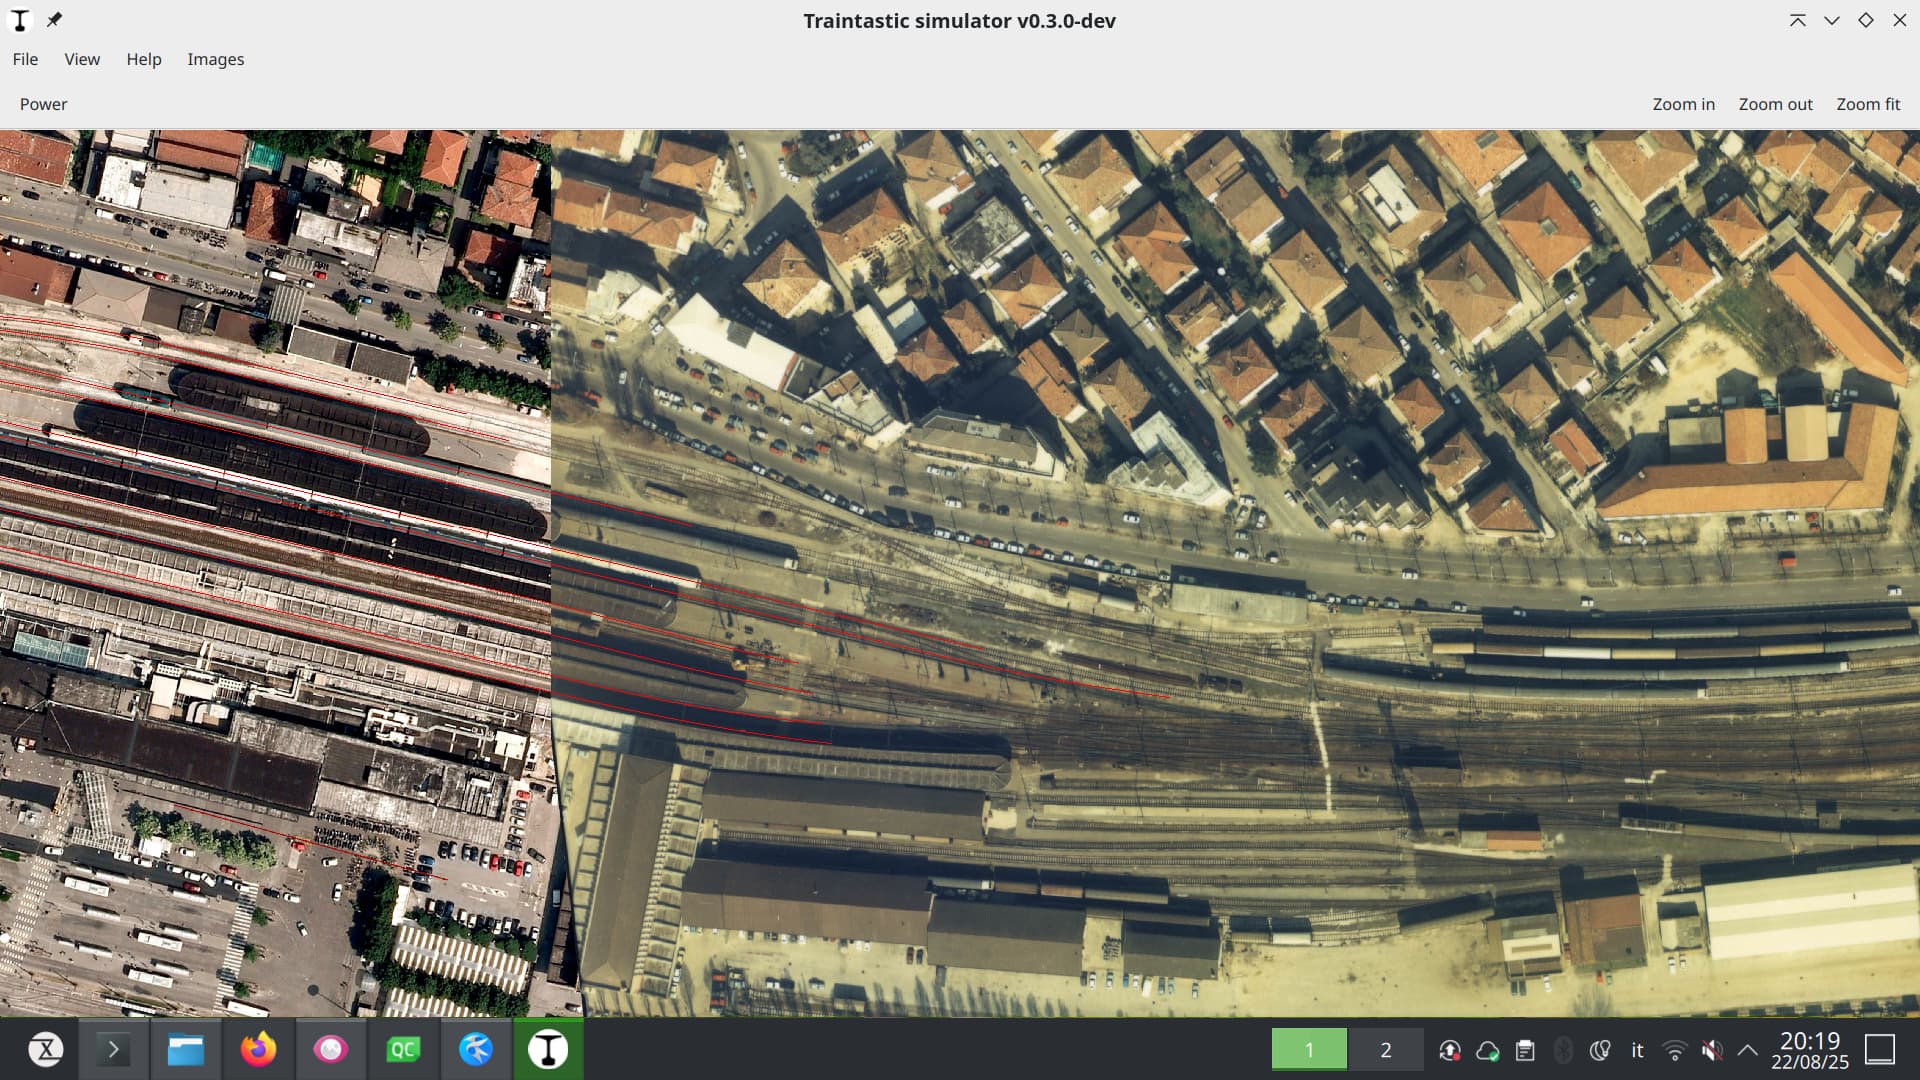This screenshot has width=1920, height=1080.
Task: Open Qt Creator from taskbar
Action: click(x=403, y=1049)
